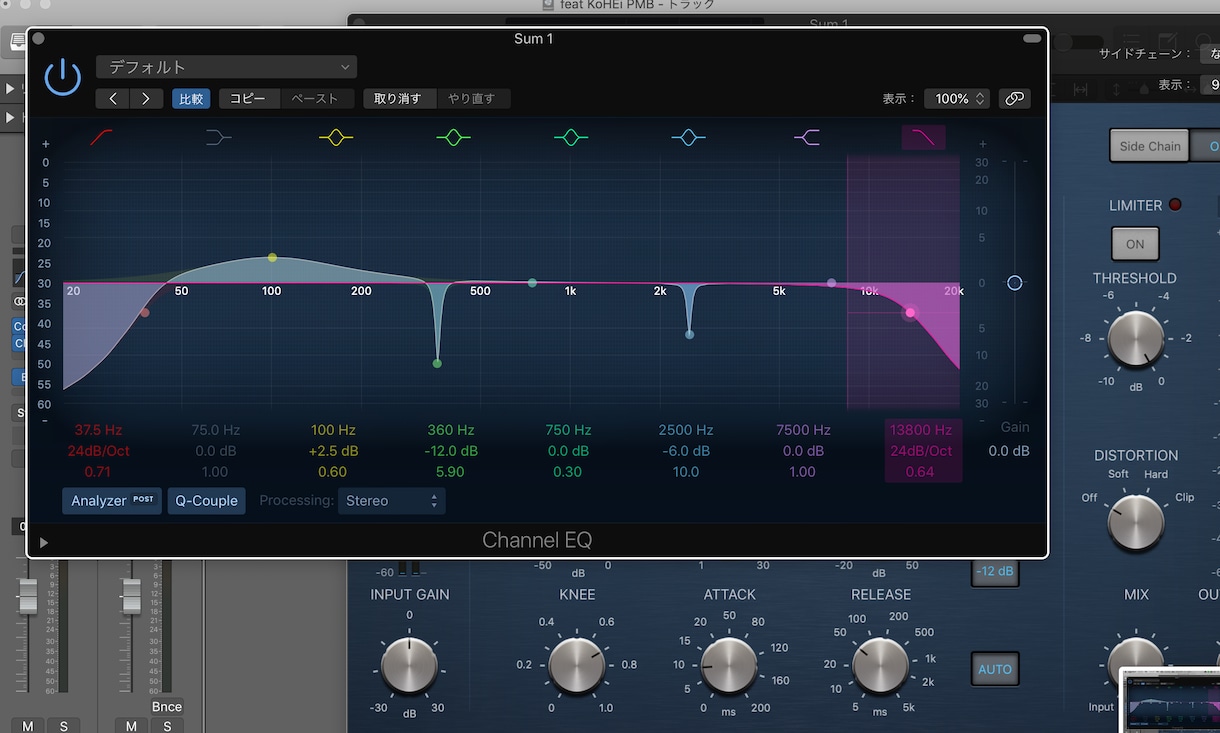Click the Bnce track label in mixer
The width and height of the screenshot is (1220, 733).
coord(167,707)
